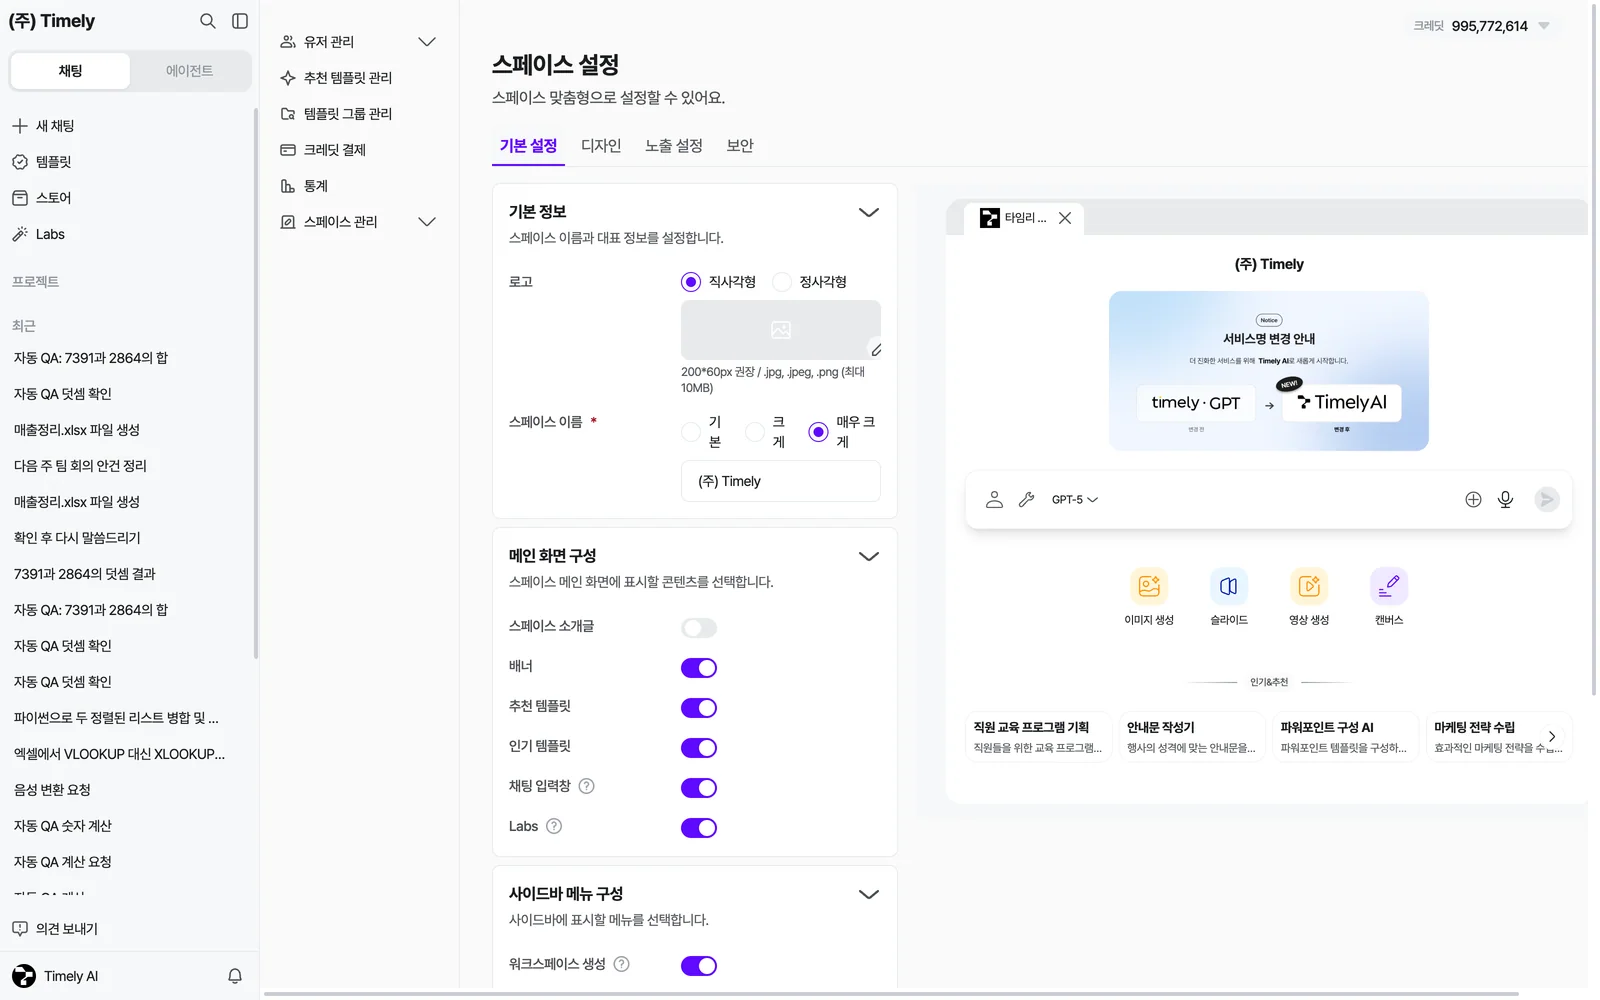Select the 정사각형 logo radio
Image resolution: width=1600 pixels, height=1000 pixels.
782,282
